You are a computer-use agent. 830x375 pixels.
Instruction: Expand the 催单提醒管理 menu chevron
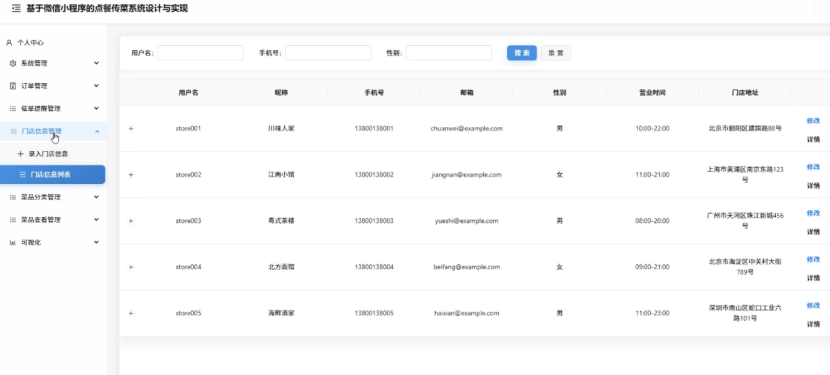(96, 108)
